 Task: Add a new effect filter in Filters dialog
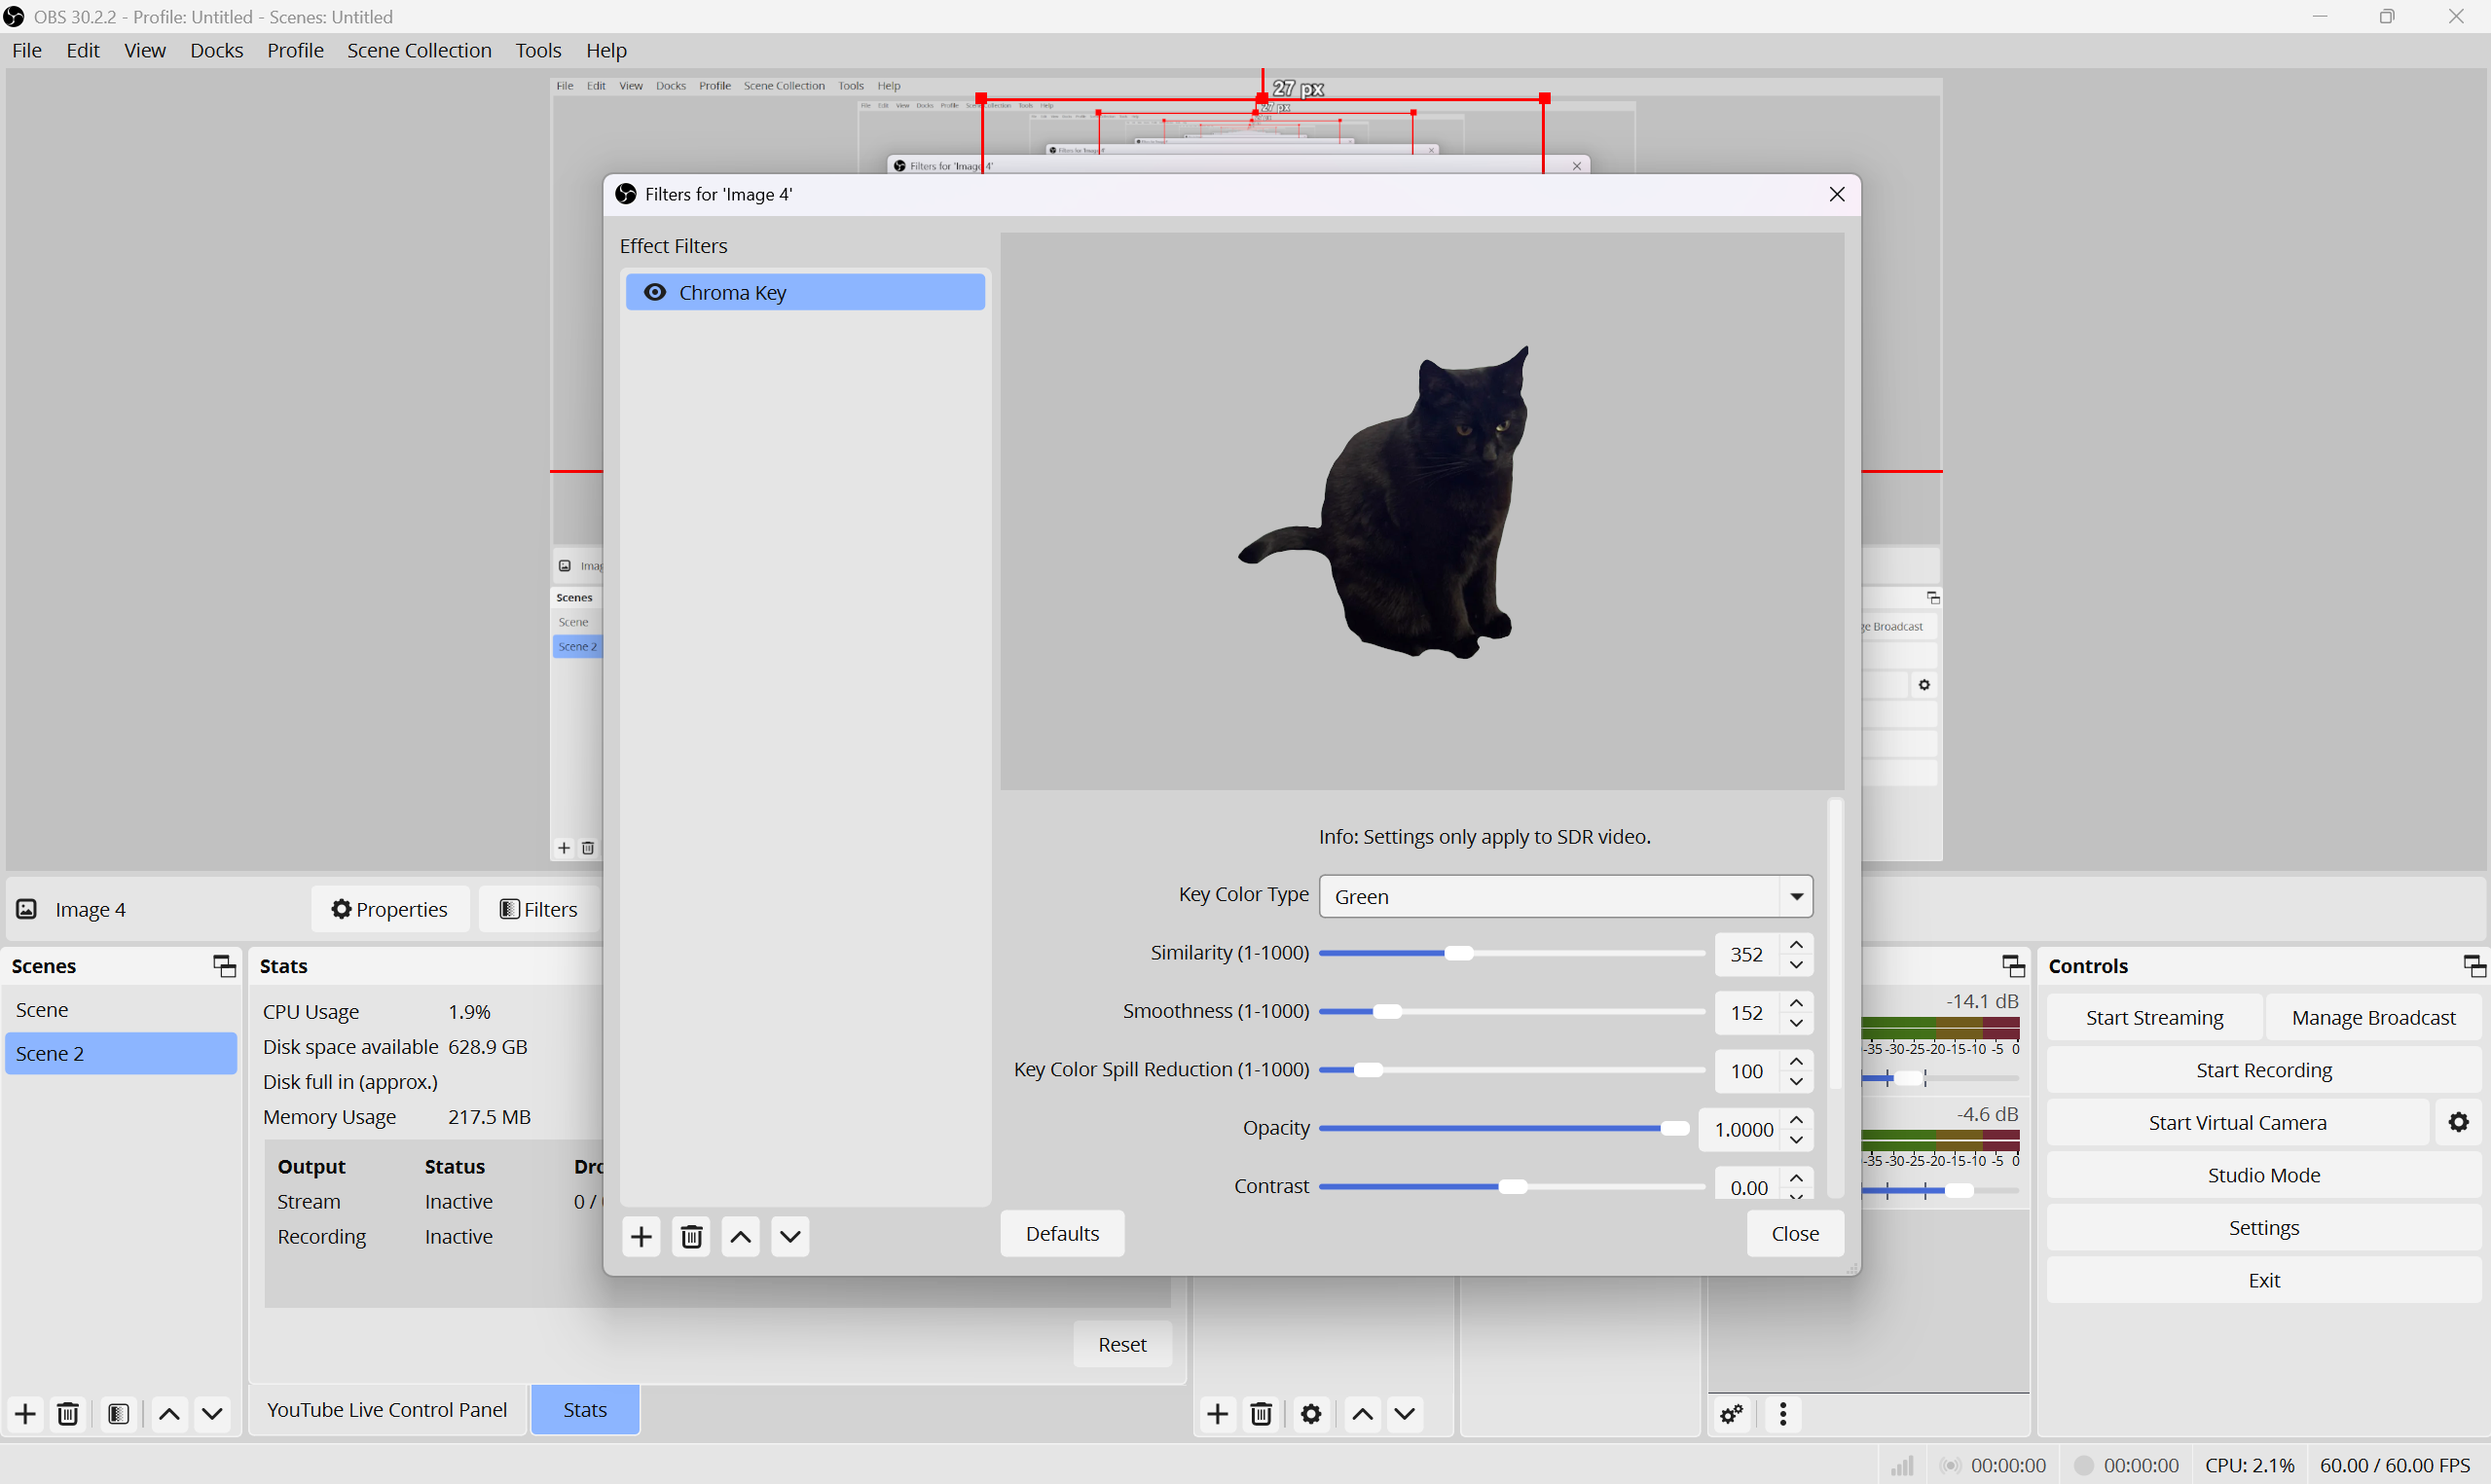(641, 1237)
